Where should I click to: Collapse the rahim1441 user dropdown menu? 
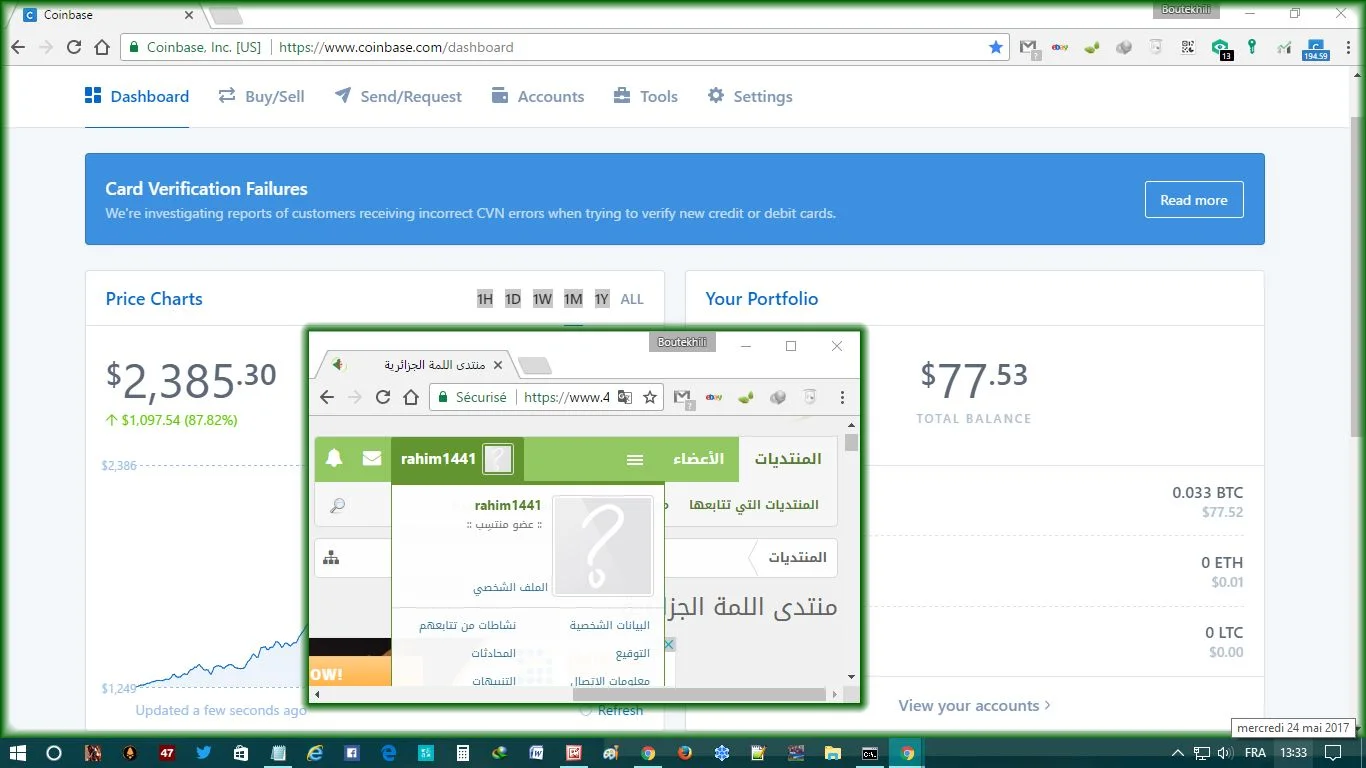click(439, 459)
